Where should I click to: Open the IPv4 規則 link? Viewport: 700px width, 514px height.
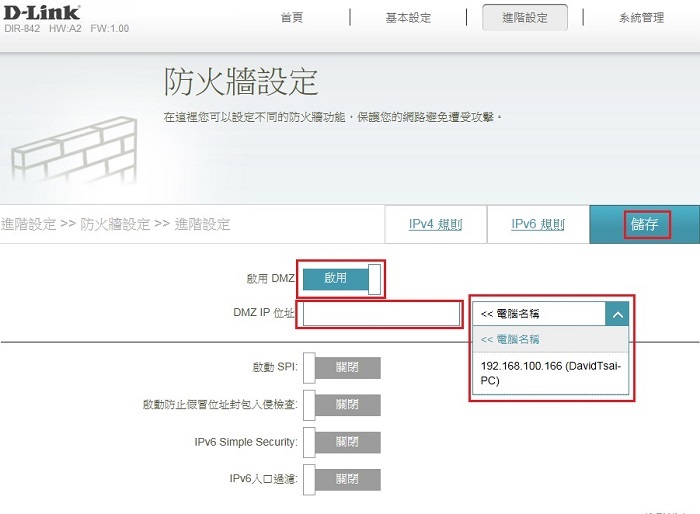tap(435, 225)
